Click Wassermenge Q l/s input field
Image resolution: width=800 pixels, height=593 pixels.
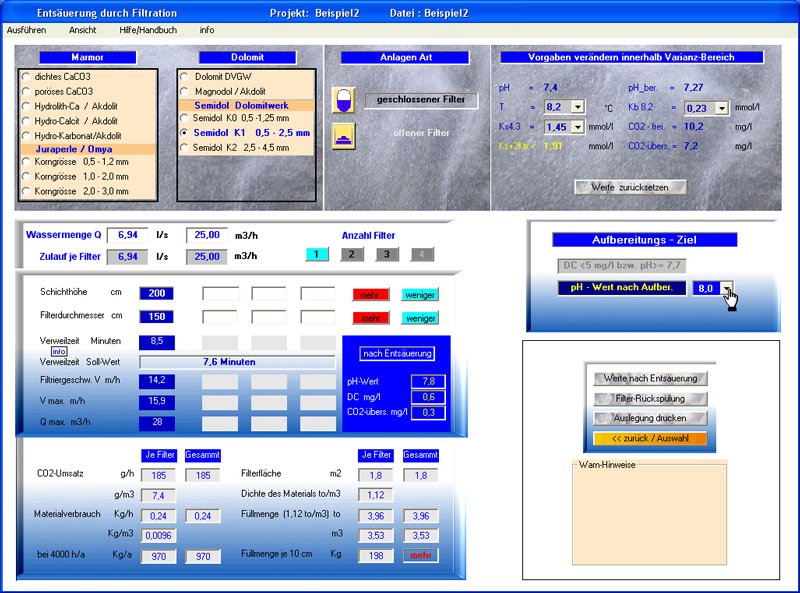point(128,235)
